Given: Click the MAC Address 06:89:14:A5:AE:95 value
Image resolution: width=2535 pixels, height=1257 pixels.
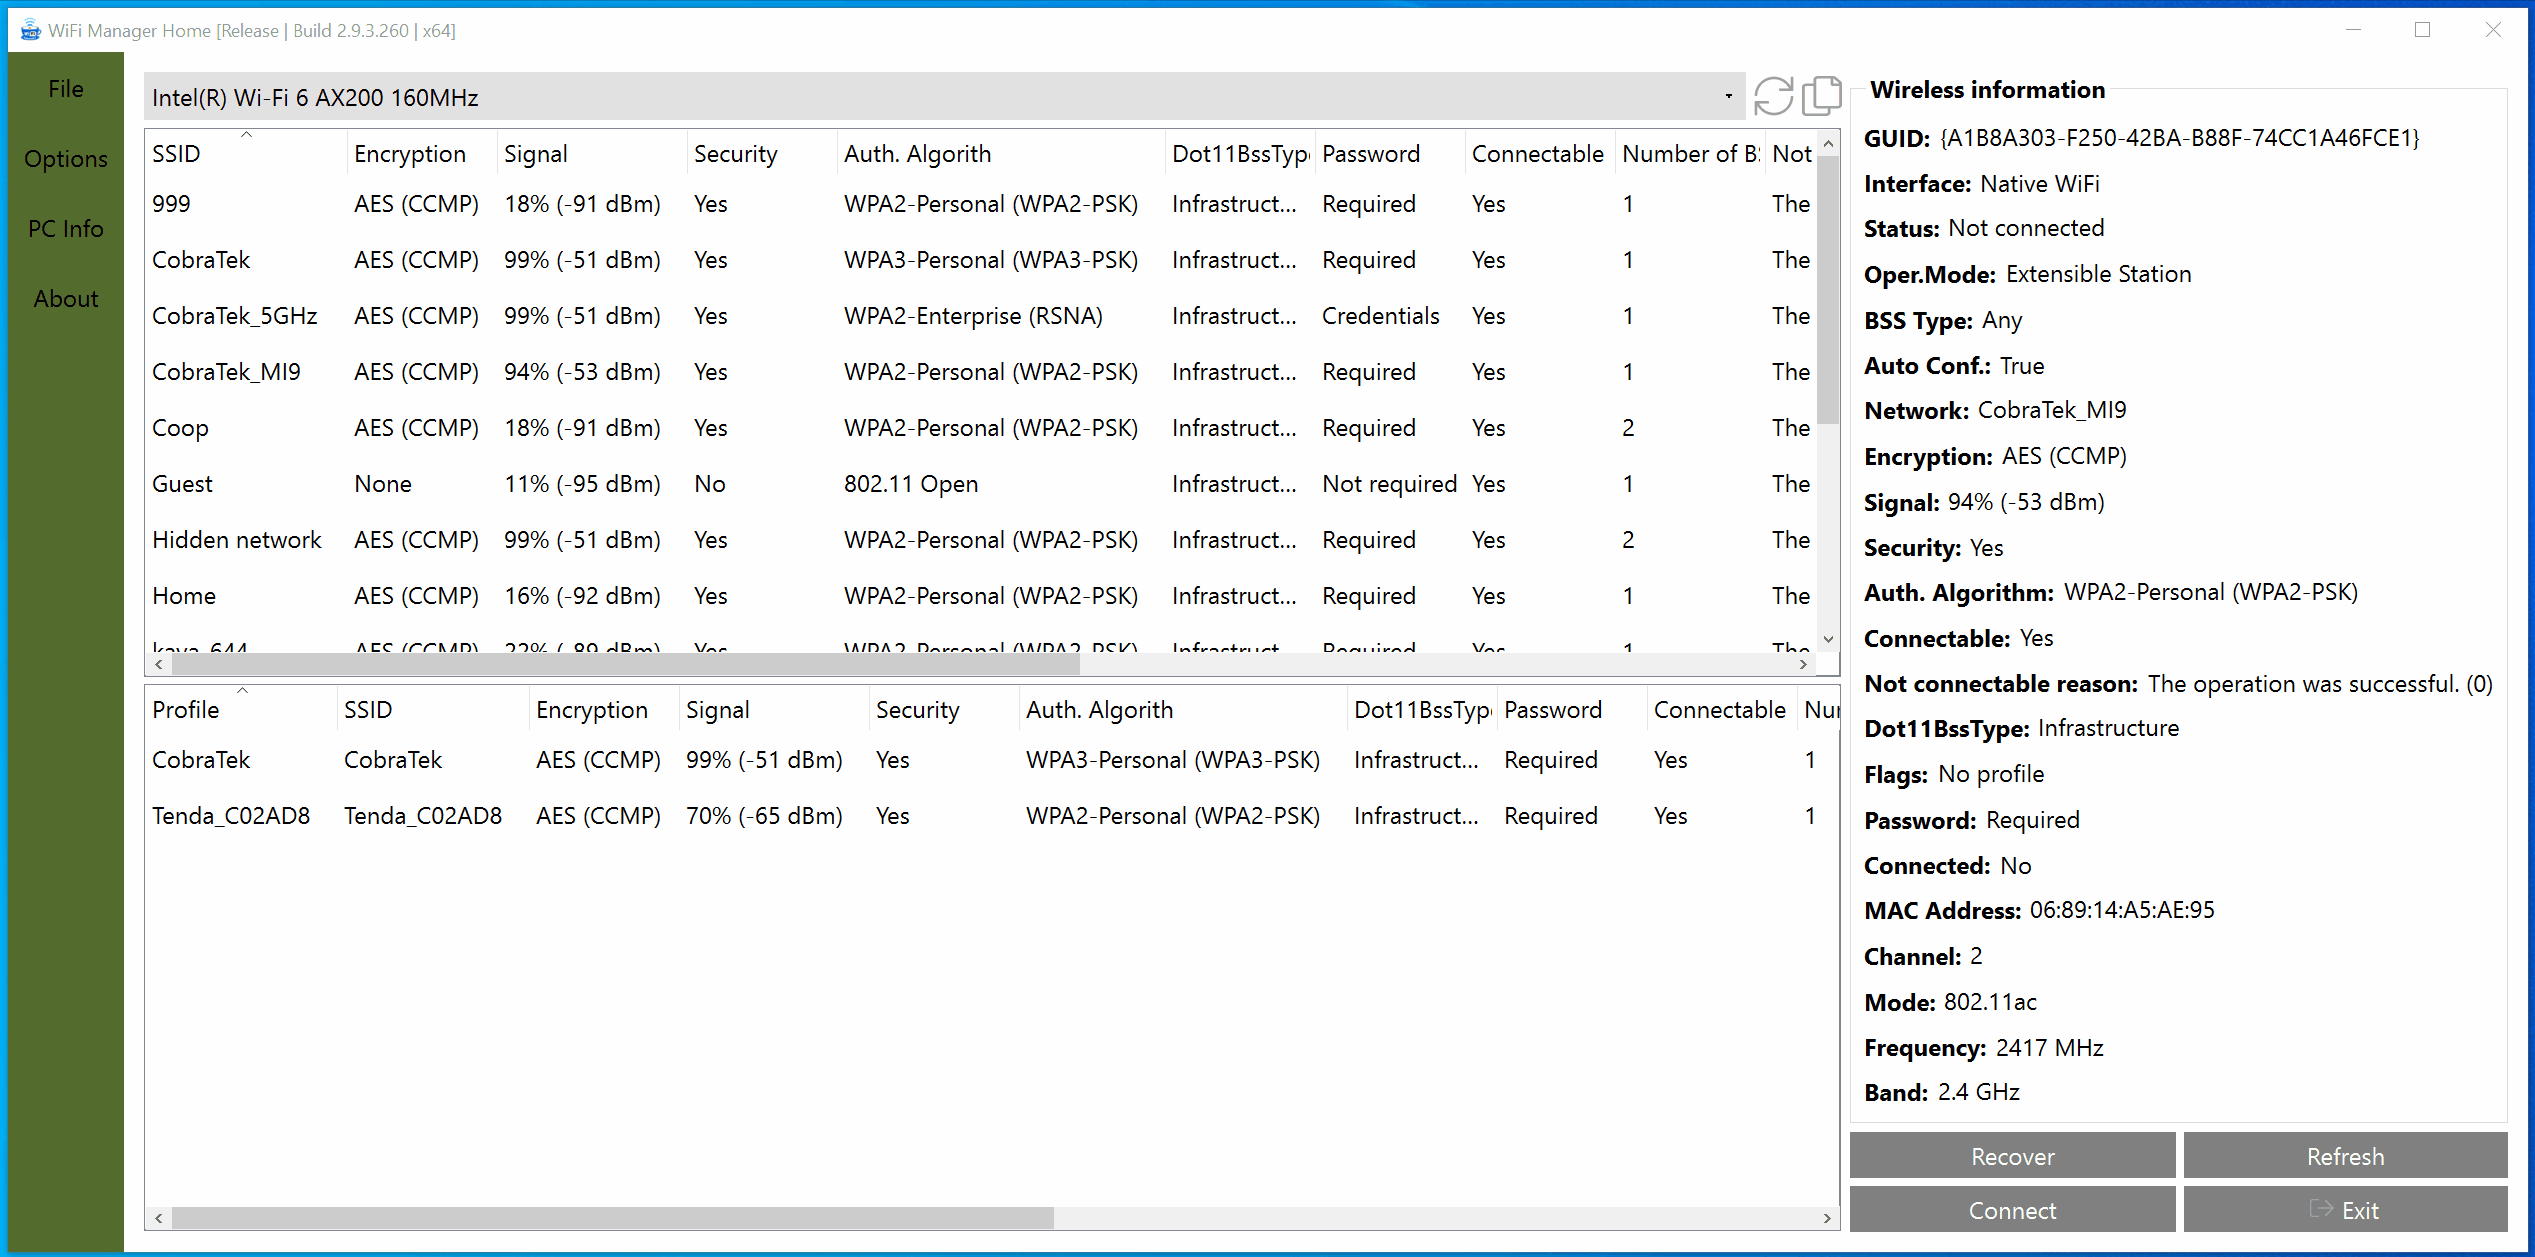Looking at the screenshot, I should (2122, 910).
